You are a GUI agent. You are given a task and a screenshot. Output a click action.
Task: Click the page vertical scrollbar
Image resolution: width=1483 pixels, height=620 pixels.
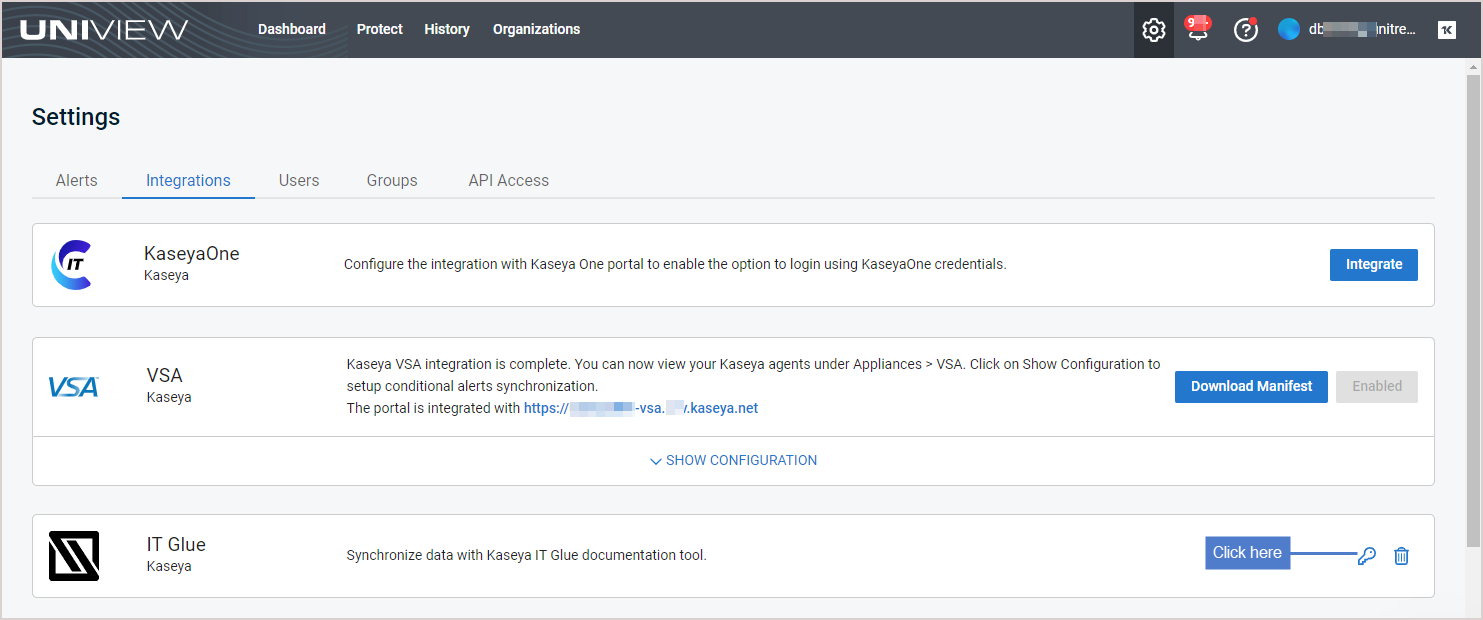pos(1472,310)
